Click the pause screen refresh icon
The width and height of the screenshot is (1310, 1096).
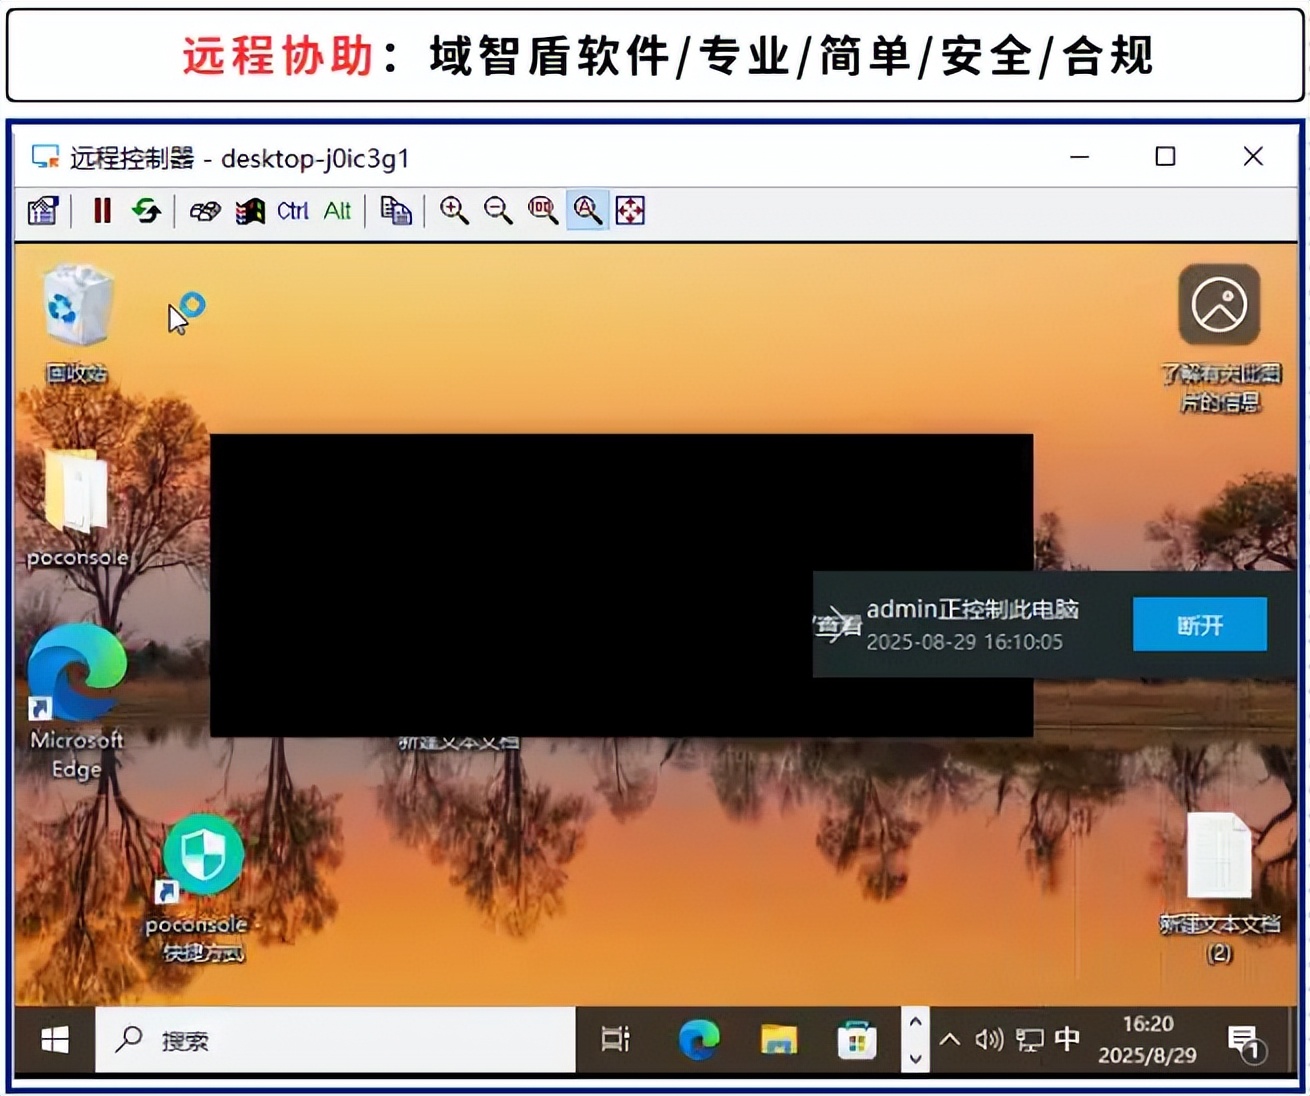[101, 210]
